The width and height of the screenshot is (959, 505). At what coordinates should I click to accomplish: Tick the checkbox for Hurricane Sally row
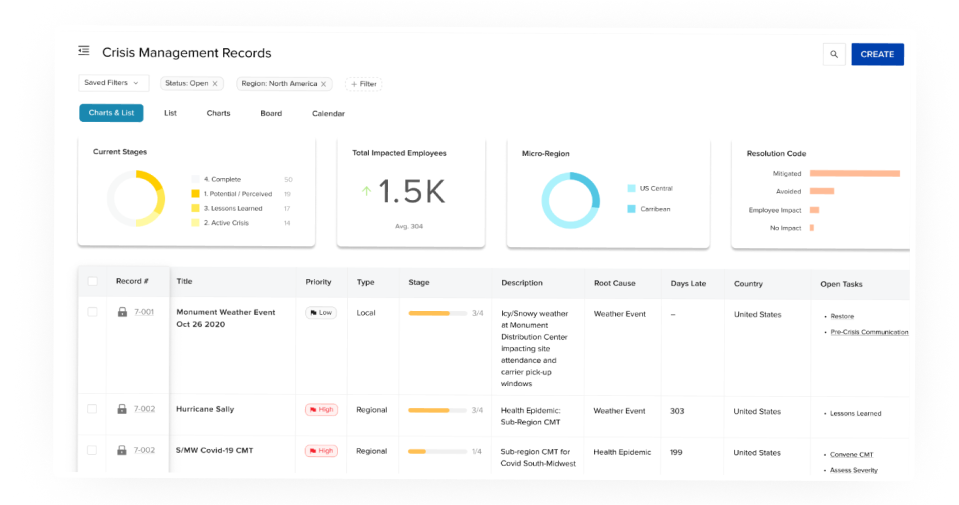[92, 408]
